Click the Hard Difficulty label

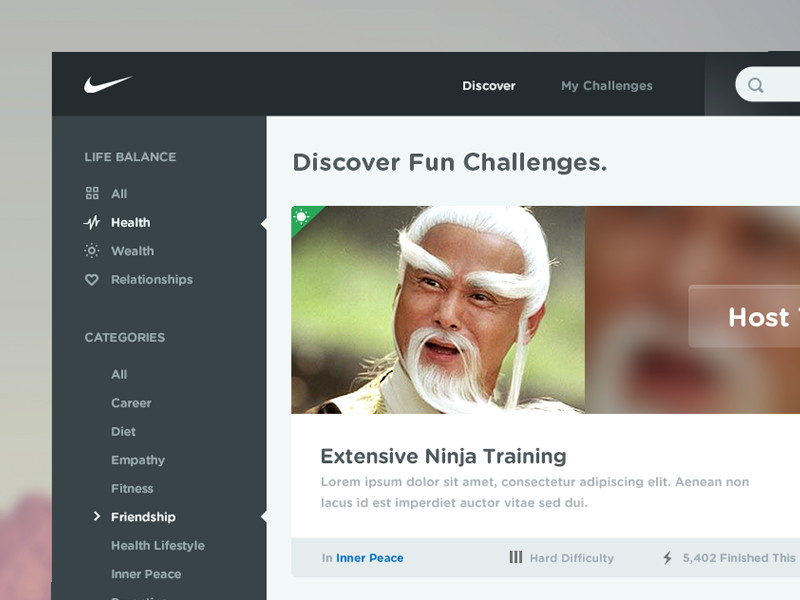click(571, 558)
